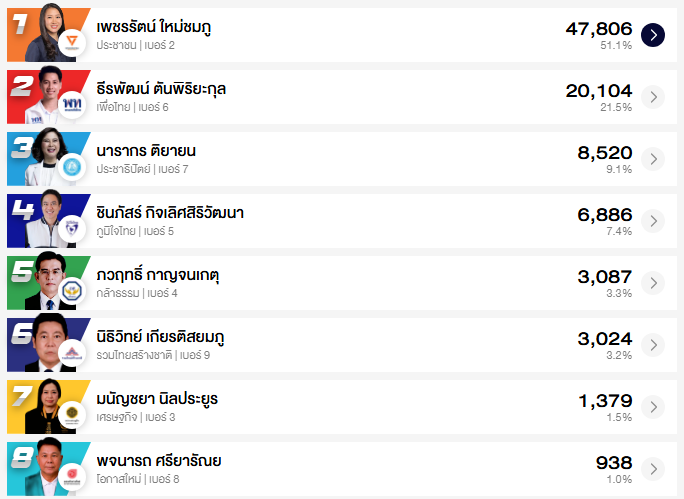684x499 pixels.
Task: Click the party logo beside พจนารถ ศรียารัณย
Action: (72, 476)
